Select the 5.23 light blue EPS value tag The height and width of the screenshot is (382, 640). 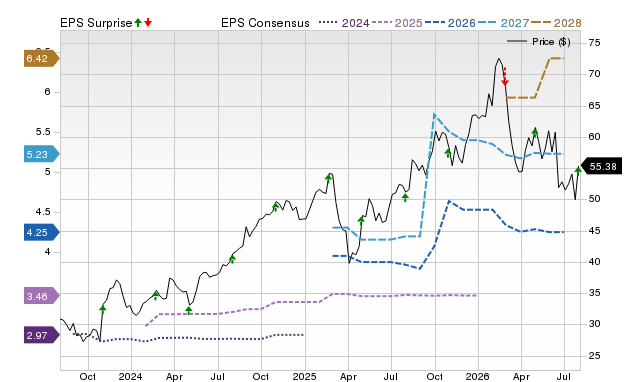[42, 154]
